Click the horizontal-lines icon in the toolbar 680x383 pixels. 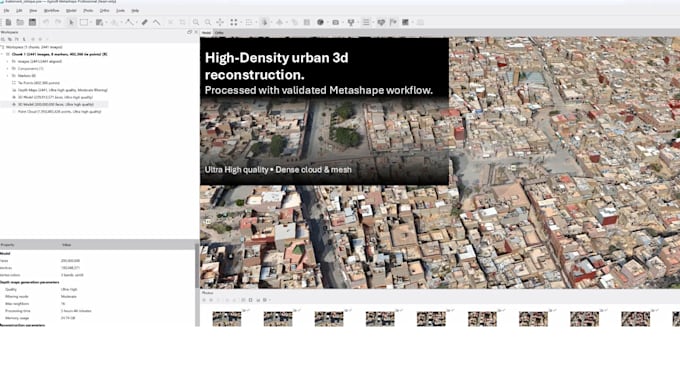coord(366,22)
